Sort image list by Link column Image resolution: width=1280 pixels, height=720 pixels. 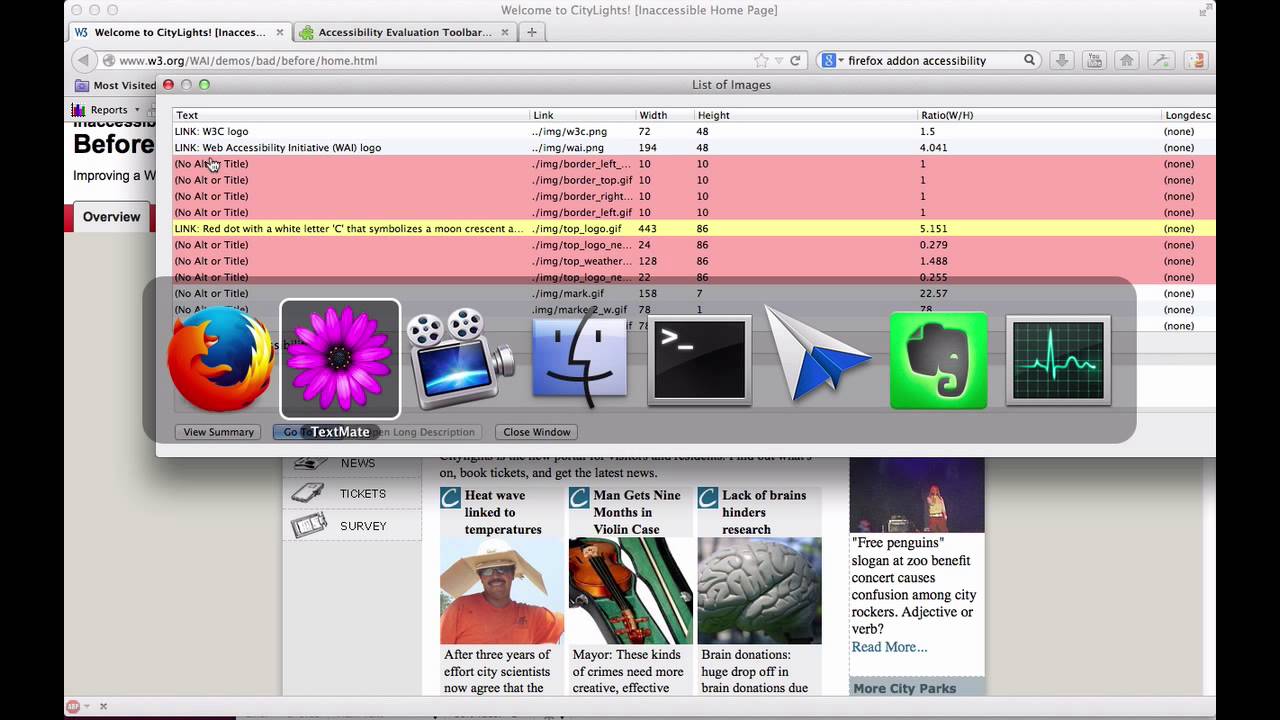click(582, 115)
